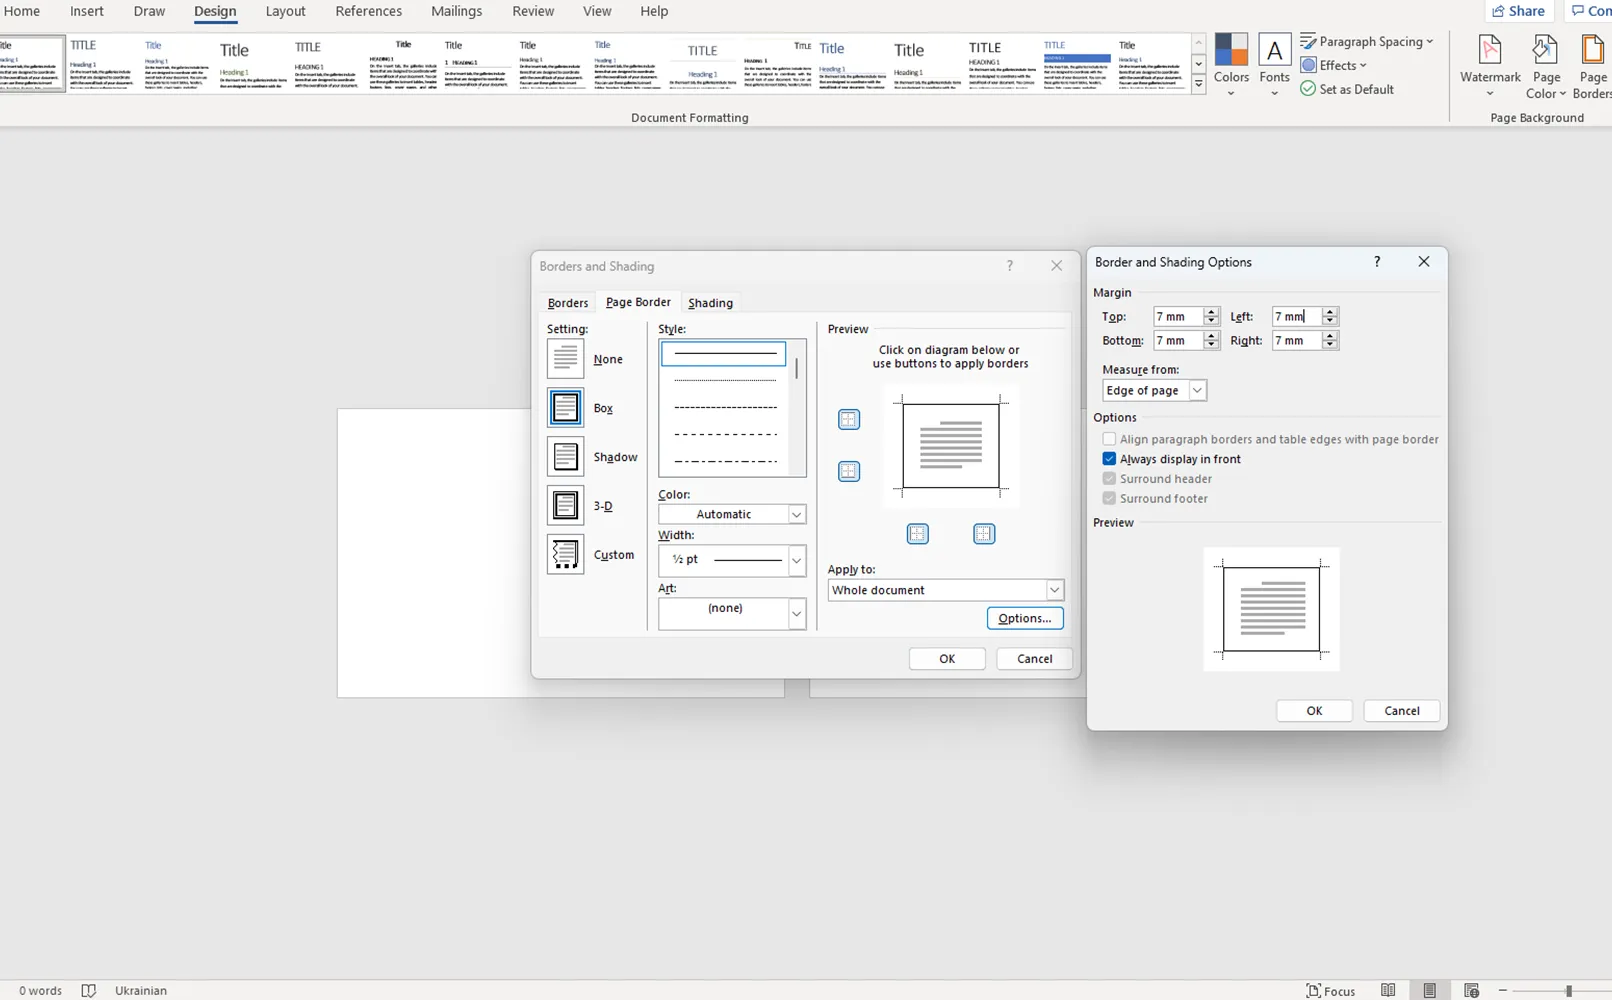The width and height of the screenshot is (1612, 1000).
Task: Switch to Print Layout view icon
Action: coord(1430,990)
